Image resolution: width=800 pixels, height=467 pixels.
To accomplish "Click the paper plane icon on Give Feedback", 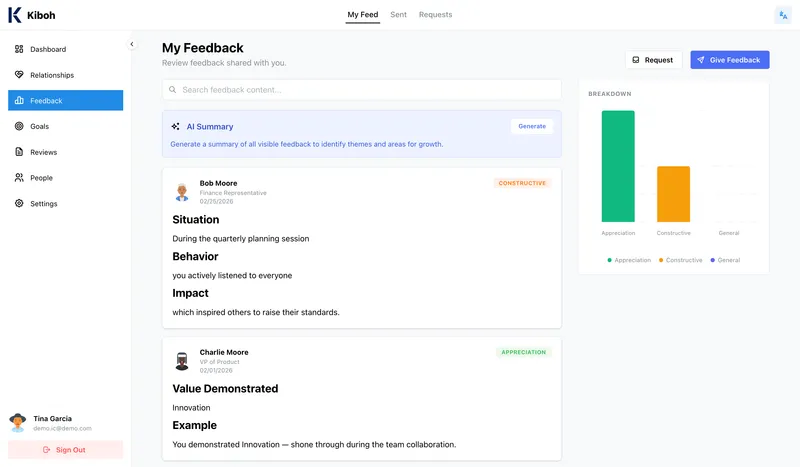I will click(701, 60).
